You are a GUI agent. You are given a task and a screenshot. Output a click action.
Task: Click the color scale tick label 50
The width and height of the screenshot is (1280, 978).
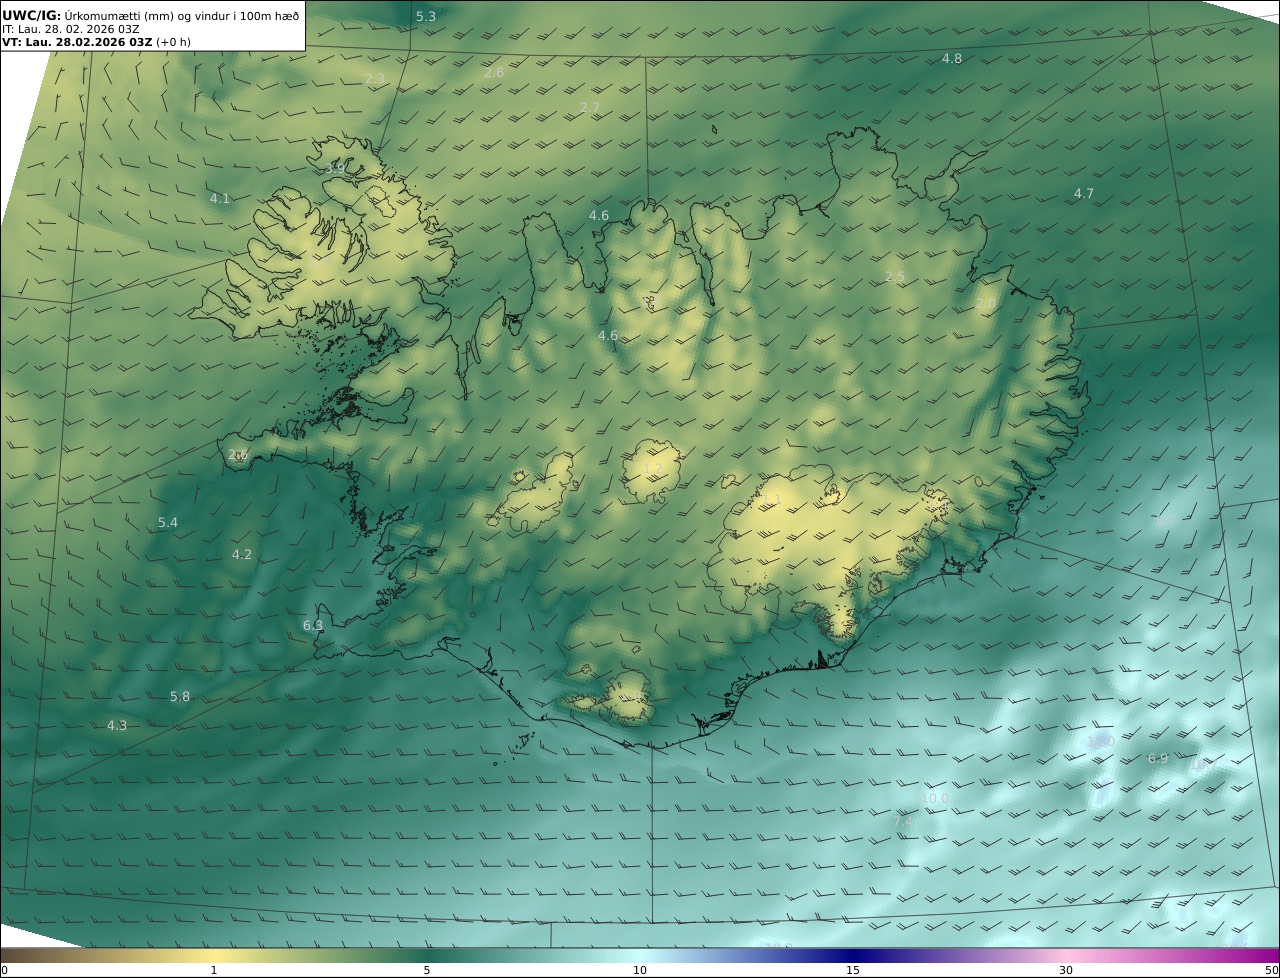point(1272,970)
